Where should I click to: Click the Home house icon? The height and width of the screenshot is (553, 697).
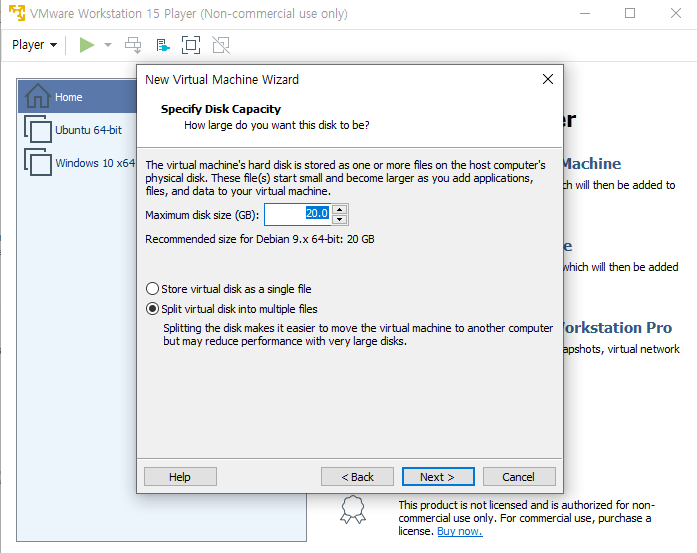click(37, 96)
